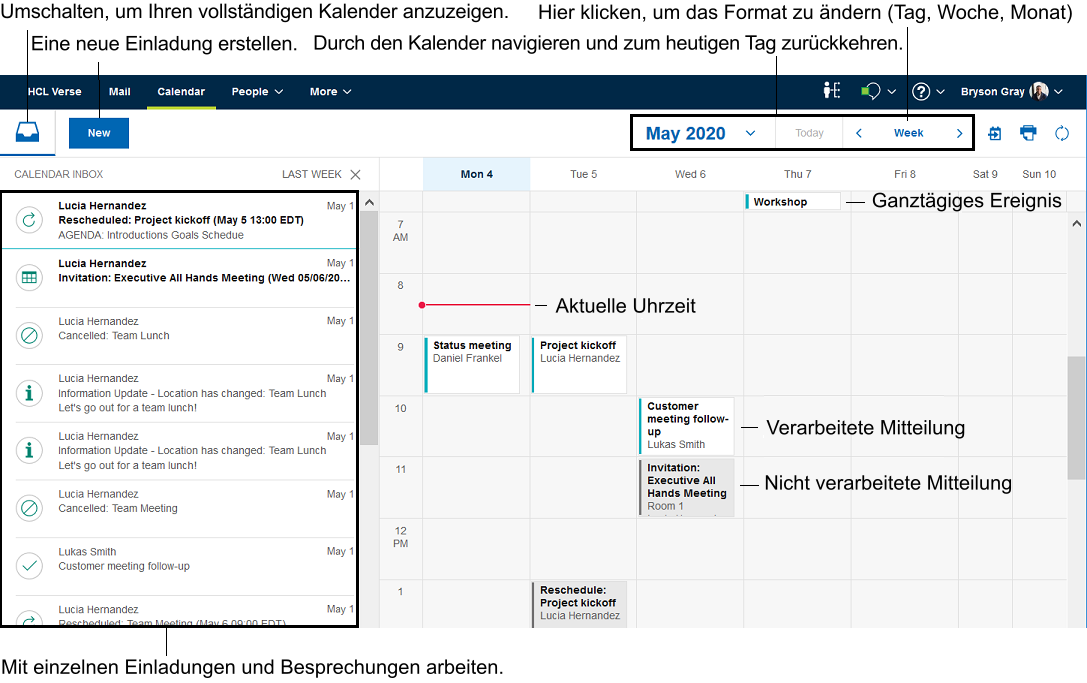Select the Tue 5 day header
The image size is (1087, 683).
point(584,175)
